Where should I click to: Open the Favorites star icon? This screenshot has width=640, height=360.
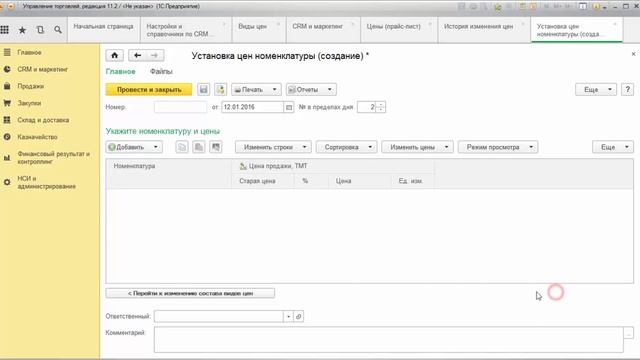click(22, 30)
